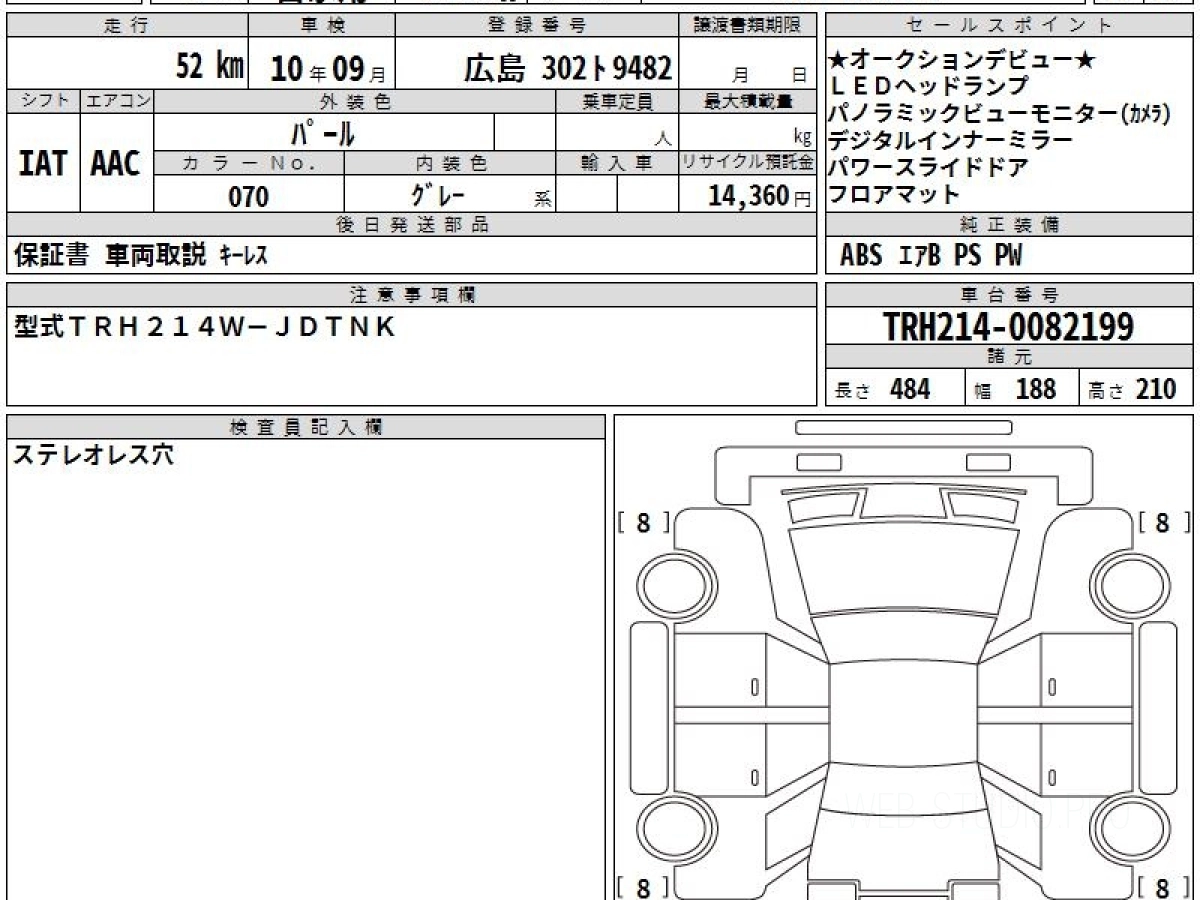This screenshot has height=900, width=1200.
Task: Click the 内装色 header
Action: pyautogui.click(x=450, y=162)
